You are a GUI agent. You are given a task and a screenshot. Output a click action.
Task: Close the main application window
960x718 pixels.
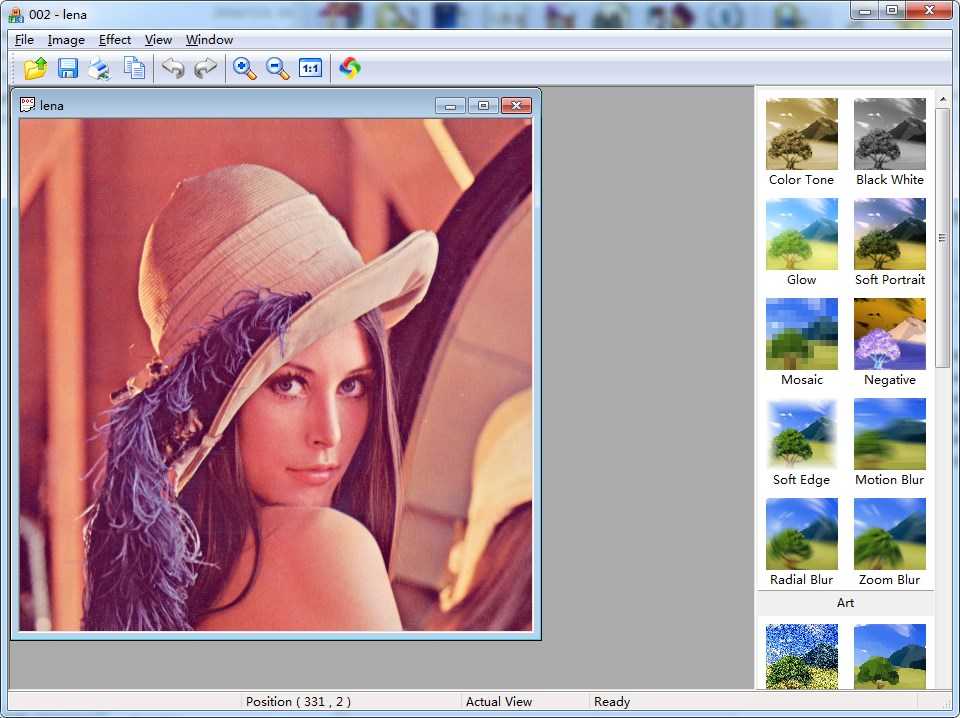tap(929, 10)
